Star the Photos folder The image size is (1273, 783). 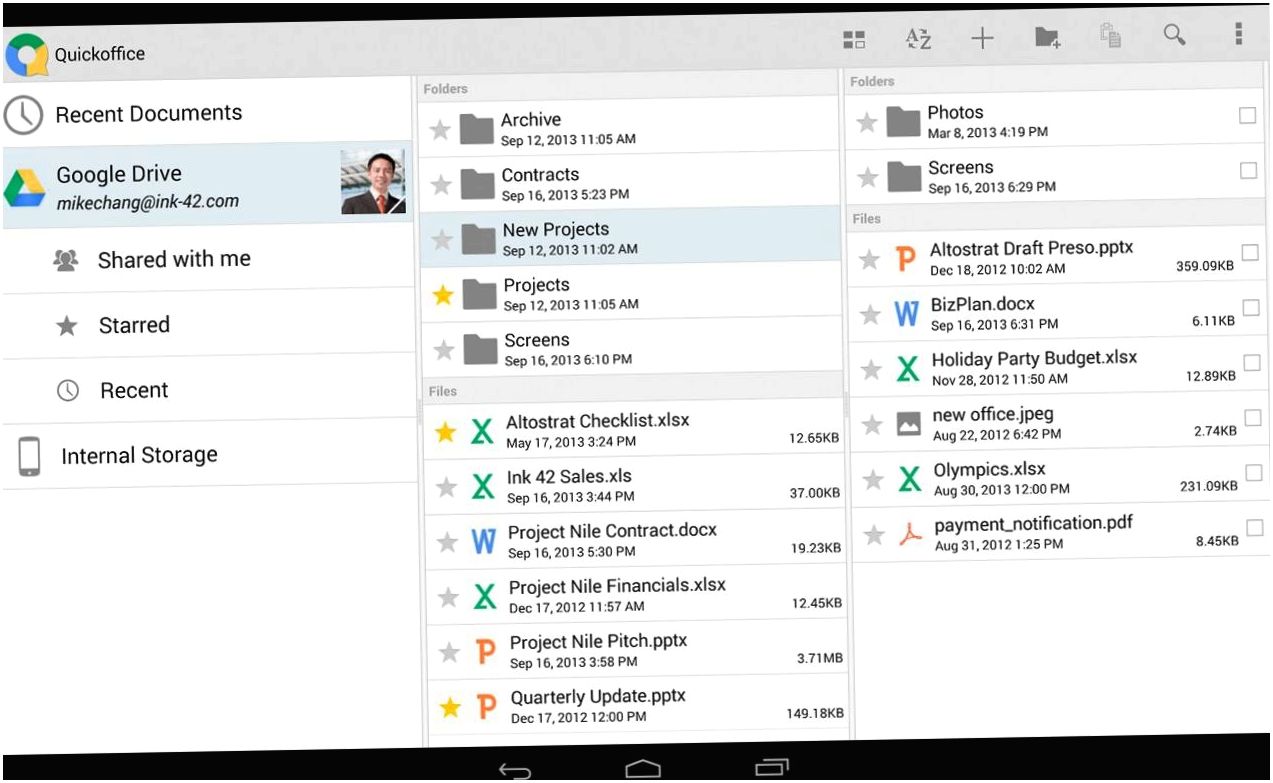click(x=867, y=122)
